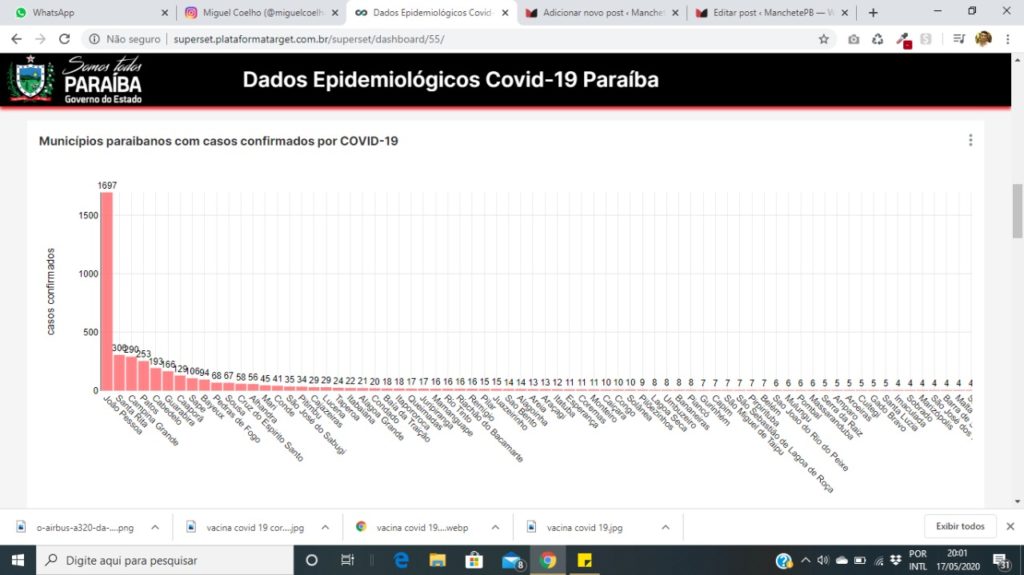Open a new browser tab
This screenshot has height=575, width=1024.
(872, 12)
